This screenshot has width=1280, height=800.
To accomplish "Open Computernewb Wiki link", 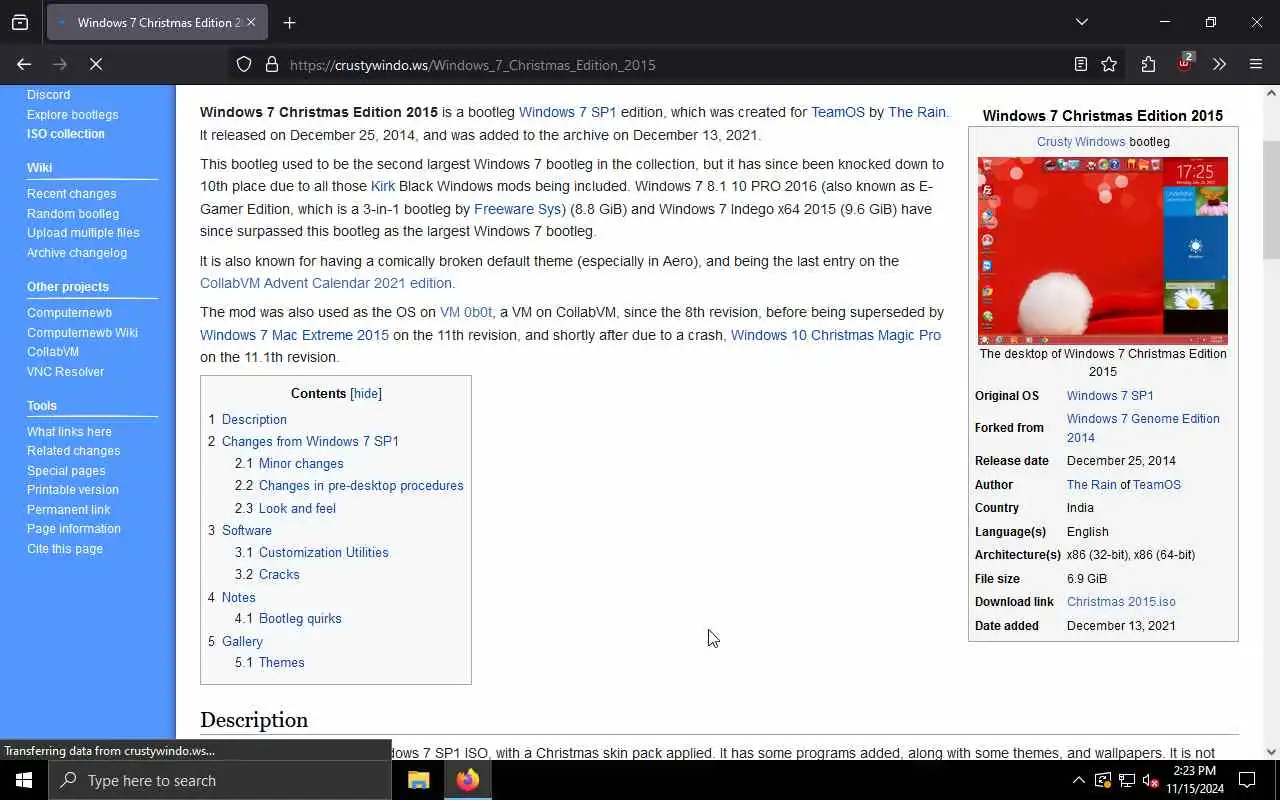I will (82, 332).
